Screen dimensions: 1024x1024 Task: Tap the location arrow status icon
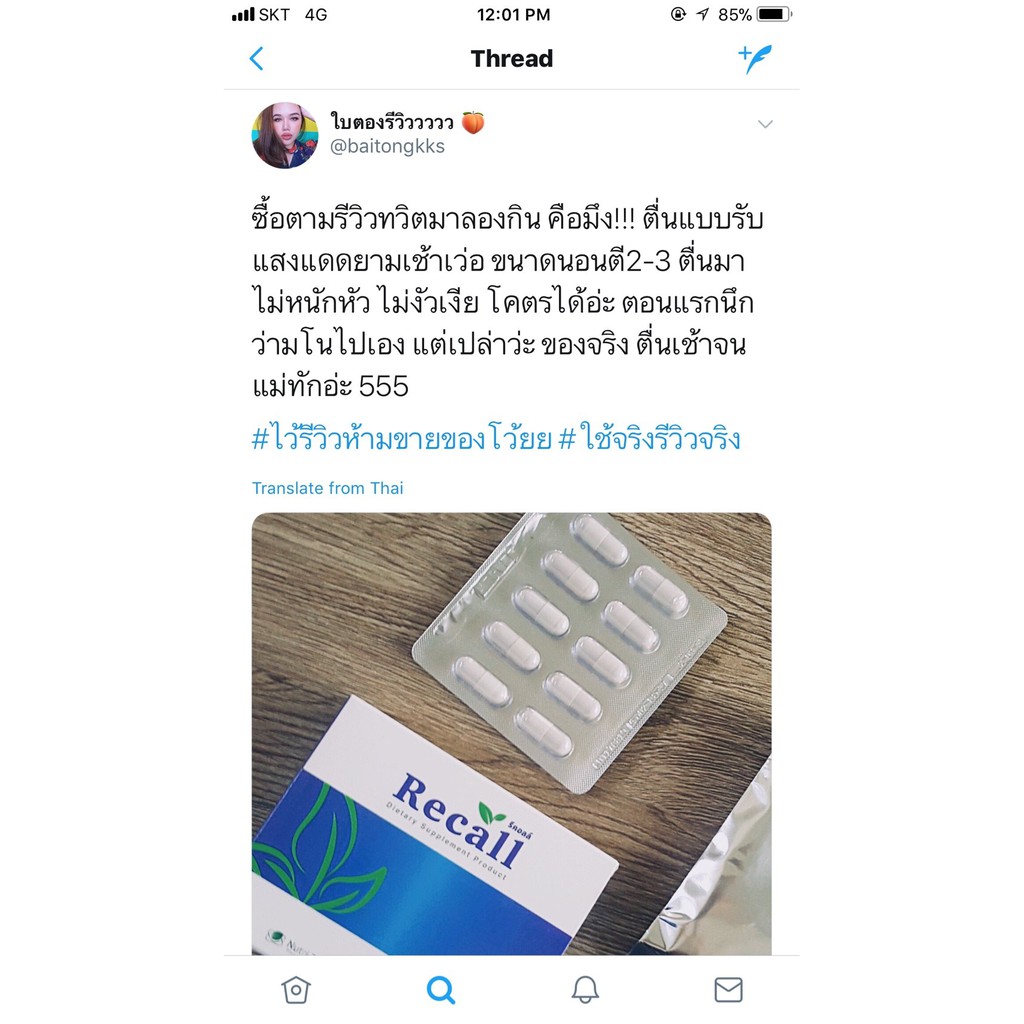point(703,14)
